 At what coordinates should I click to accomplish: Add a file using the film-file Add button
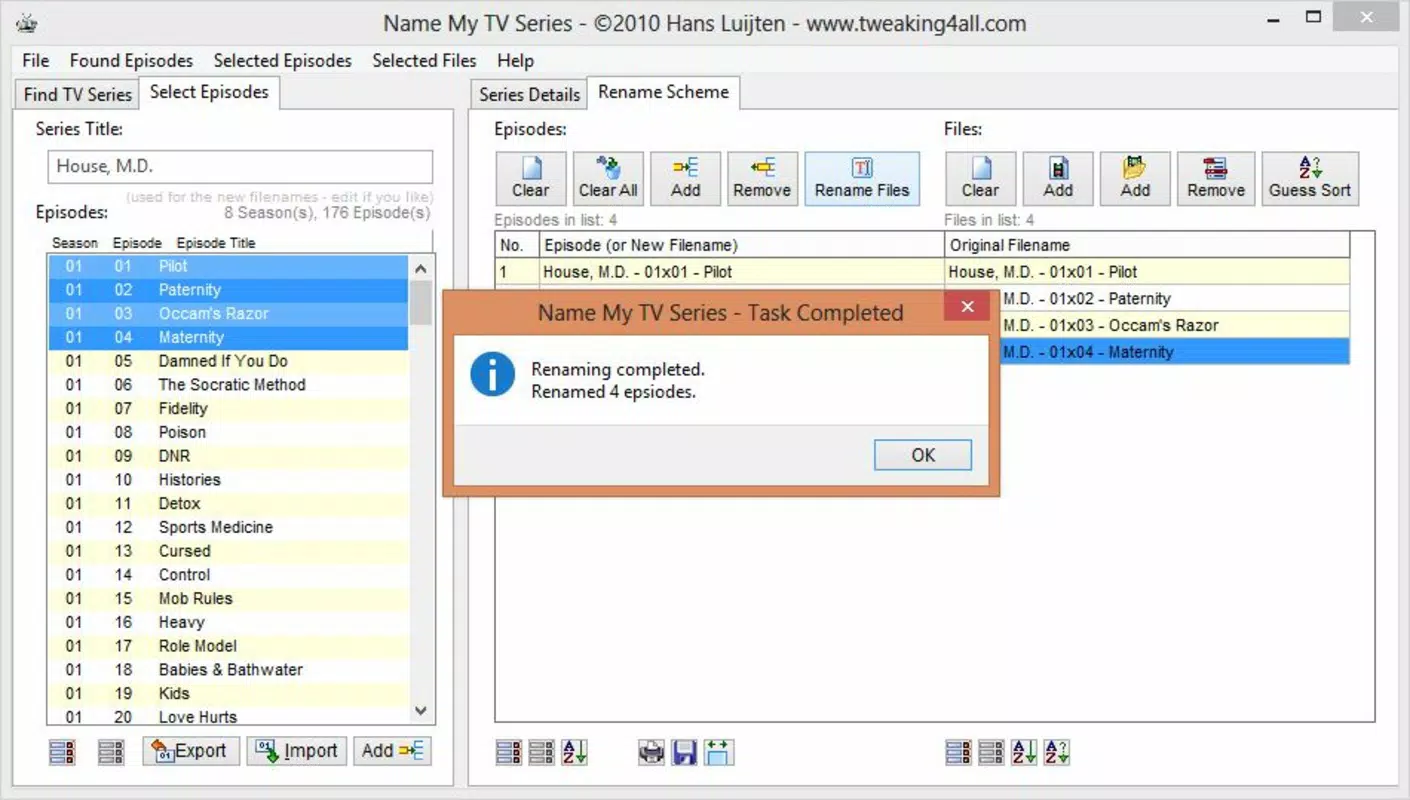point(1058,179)
